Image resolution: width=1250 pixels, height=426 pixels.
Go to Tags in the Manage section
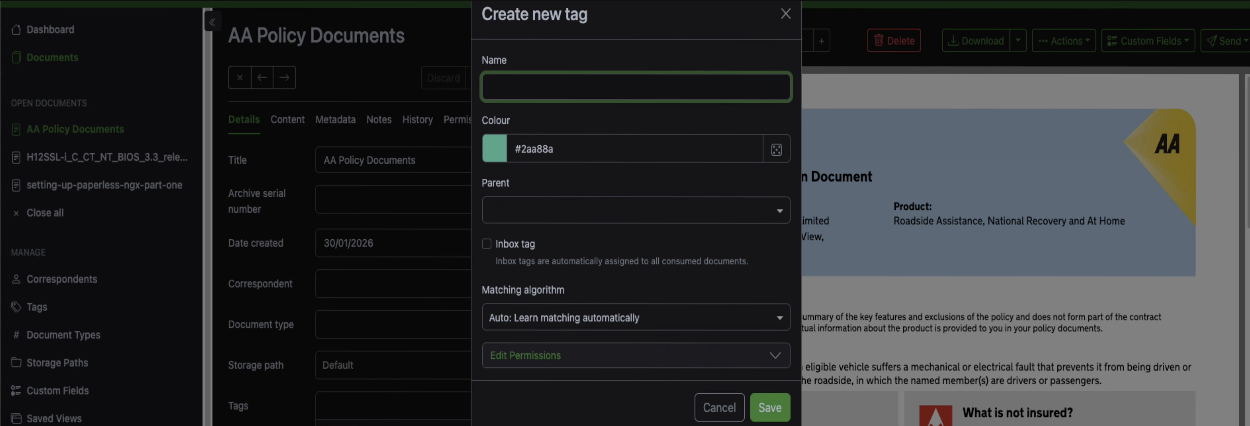coord(36,307)
